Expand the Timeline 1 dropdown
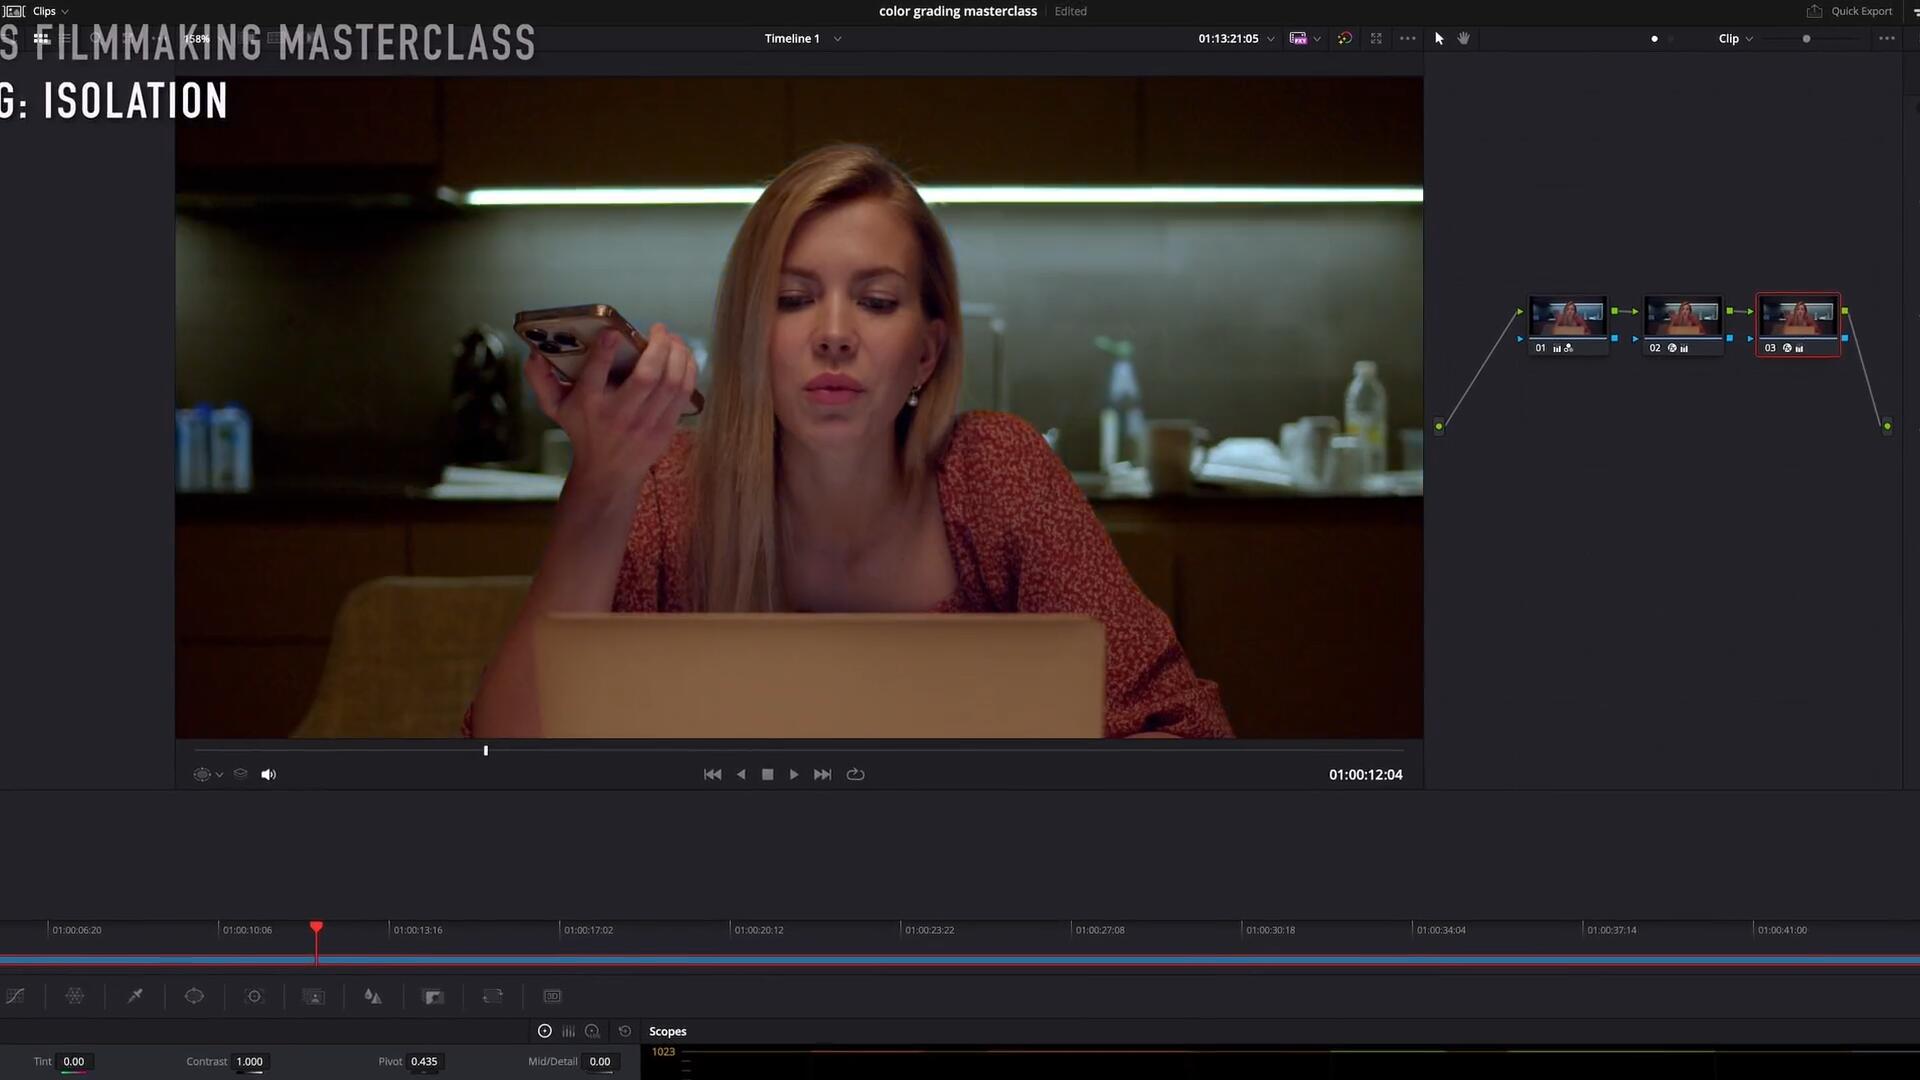1920x1080 pixels. 837,39
